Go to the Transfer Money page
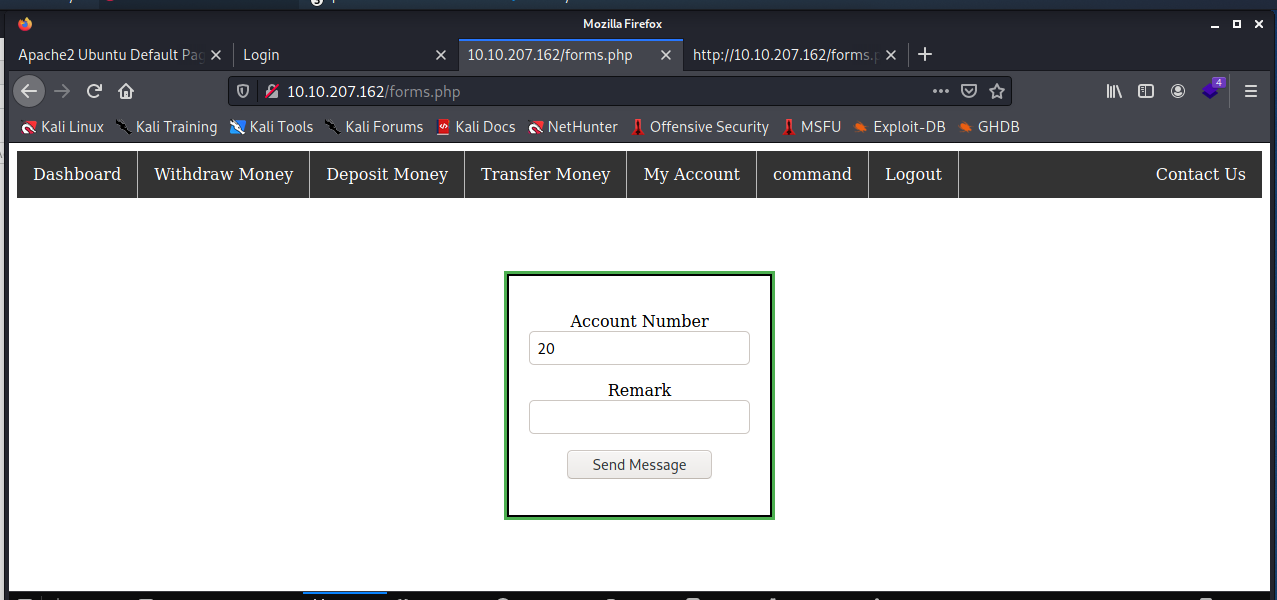Image resolution: width=1277 pixels, height=600 pixels. 545,174
